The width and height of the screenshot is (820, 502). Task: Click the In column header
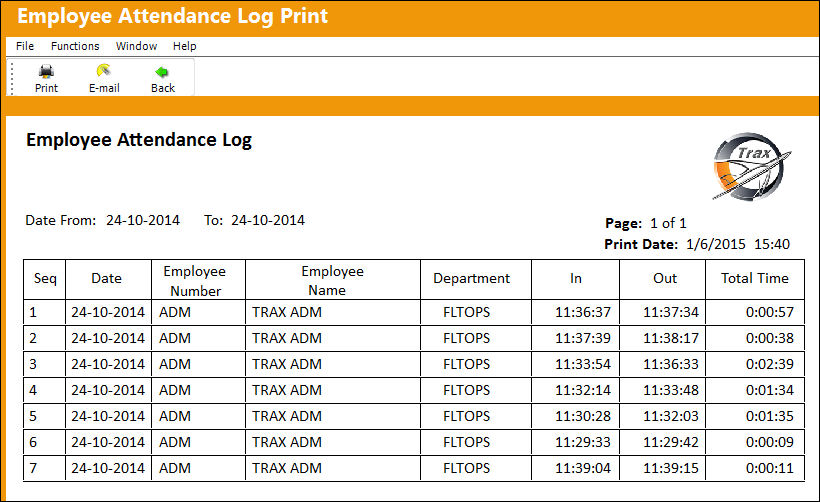[x=576, y=279]
